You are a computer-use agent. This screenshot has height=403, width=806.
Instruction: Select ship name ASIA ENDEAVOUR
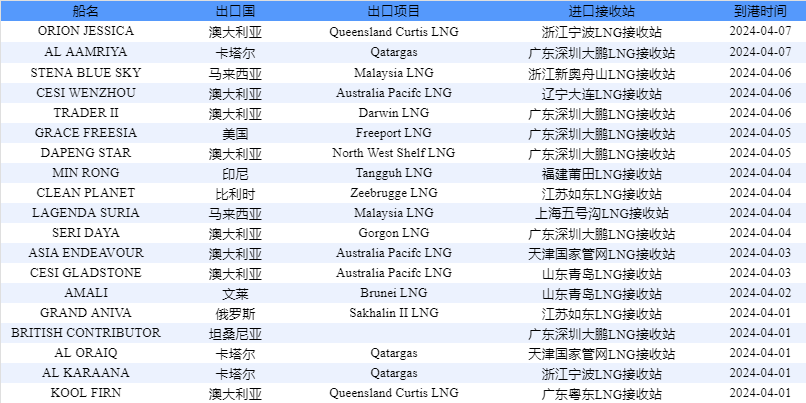coord(86,253)
